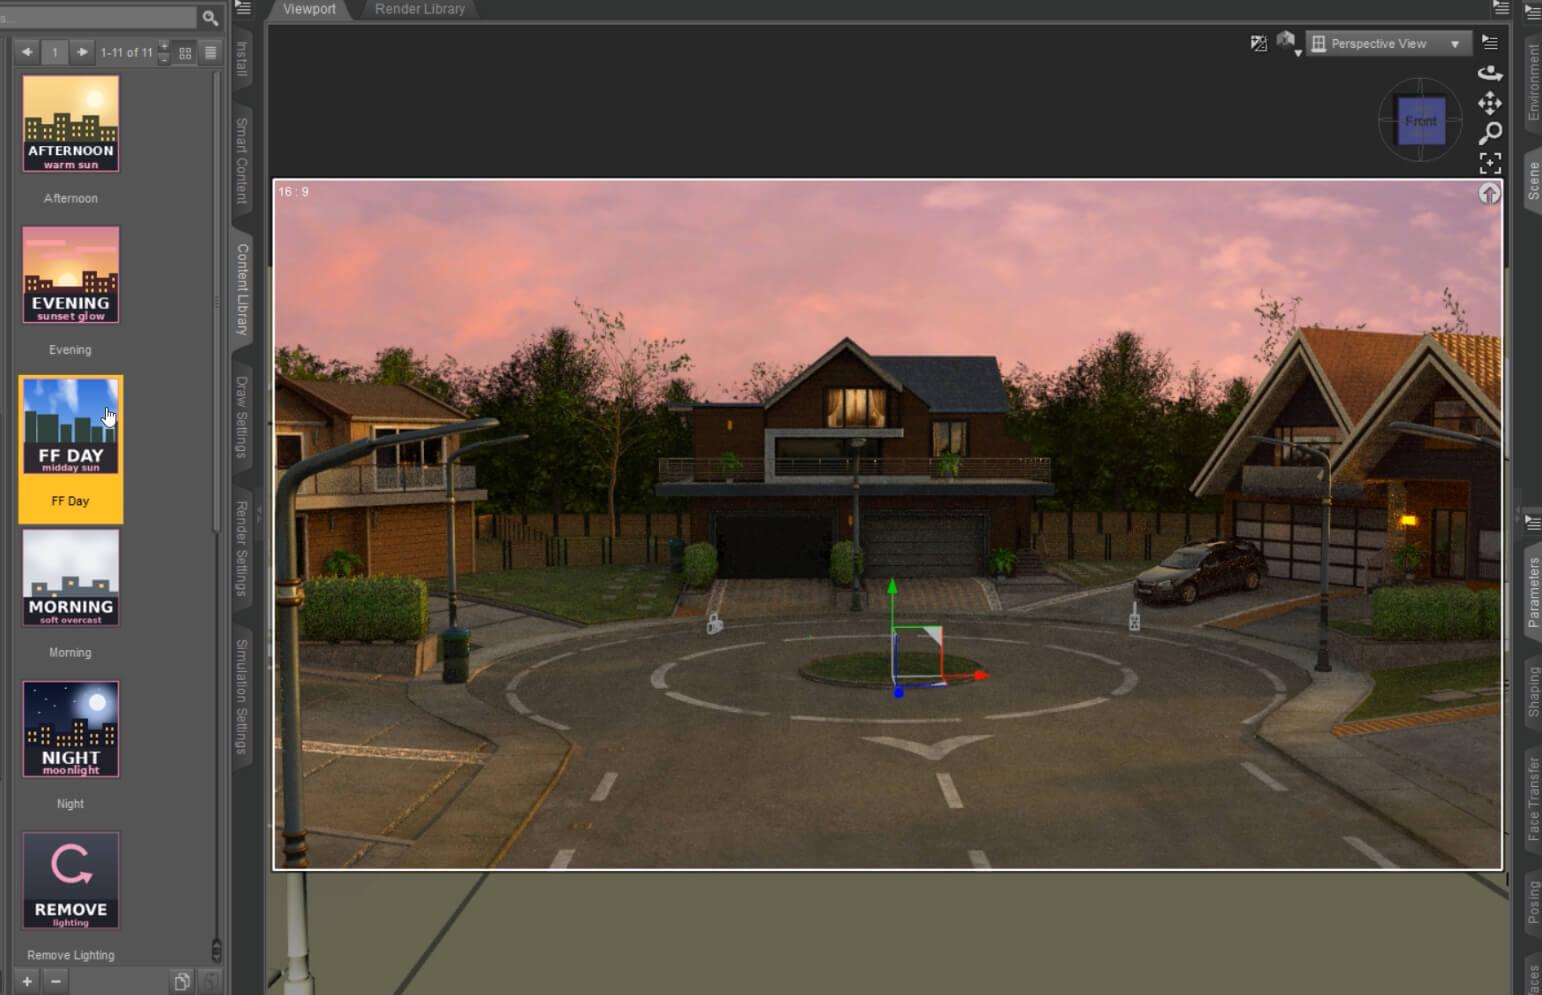1542x995 pixels.
Task: Select the Evening sunset glow lighting preset
Action: click(71, 276)
